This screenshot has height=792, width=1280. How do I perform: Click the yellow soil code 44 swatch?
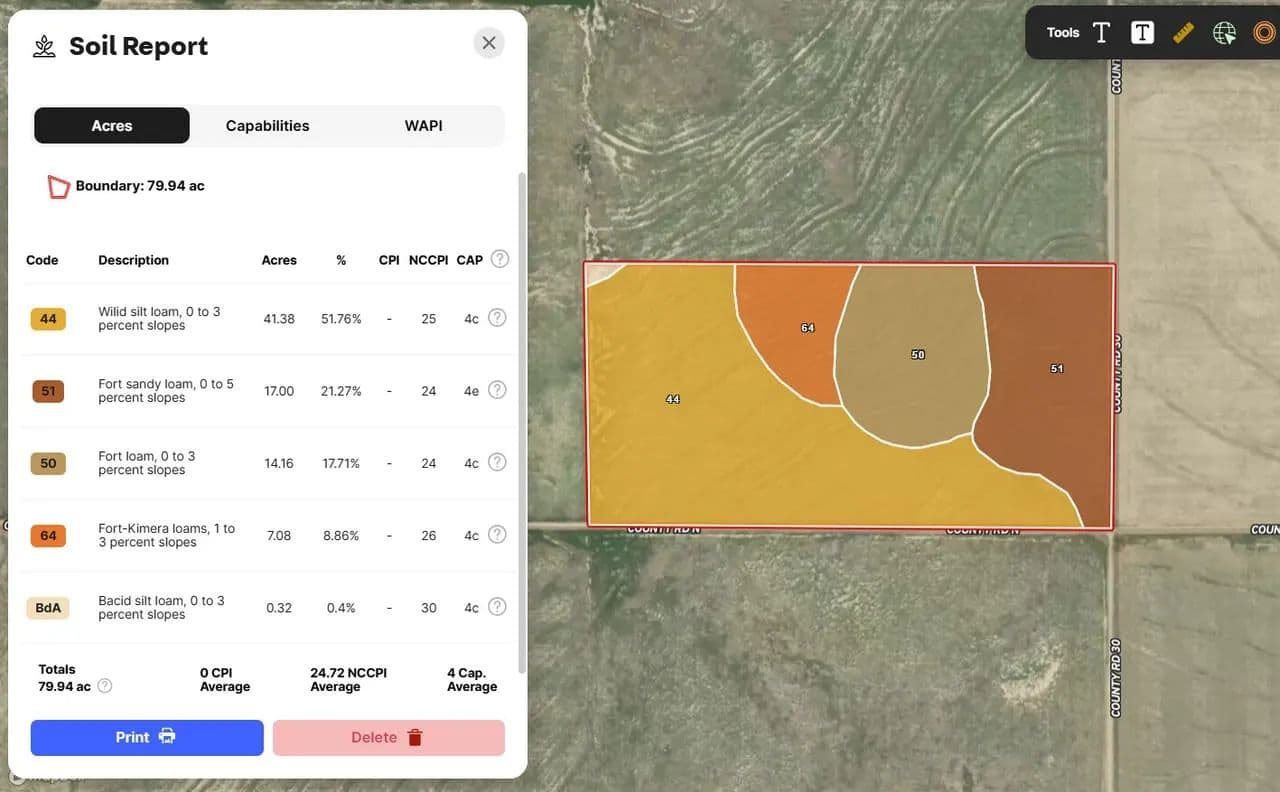pos(48,319)
